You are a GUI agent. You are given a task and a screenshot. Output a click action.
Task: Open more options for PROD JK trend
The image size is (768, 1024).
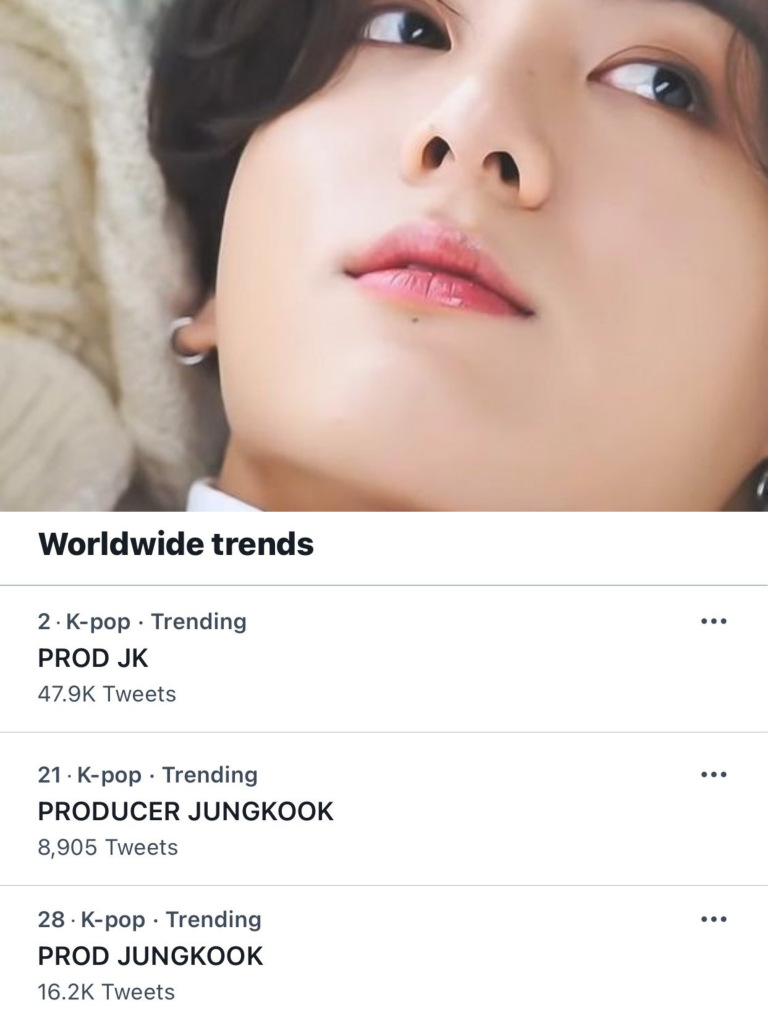pos(713,621)
